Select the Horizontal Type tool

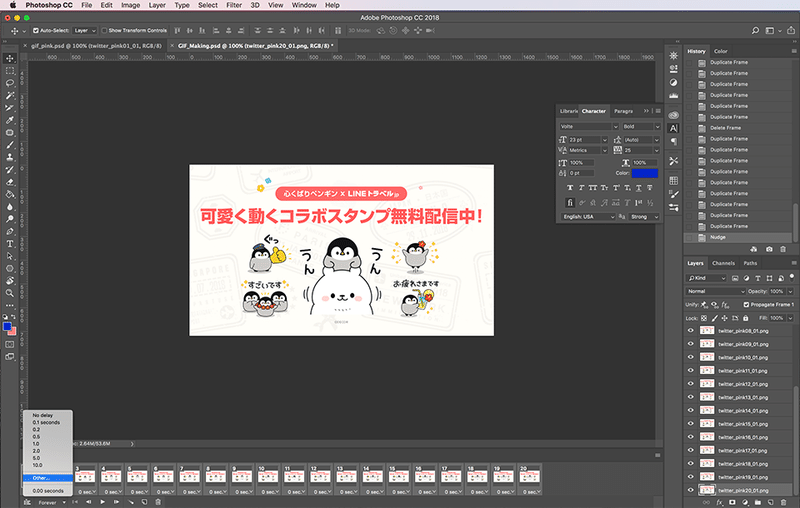click(10, 244)
